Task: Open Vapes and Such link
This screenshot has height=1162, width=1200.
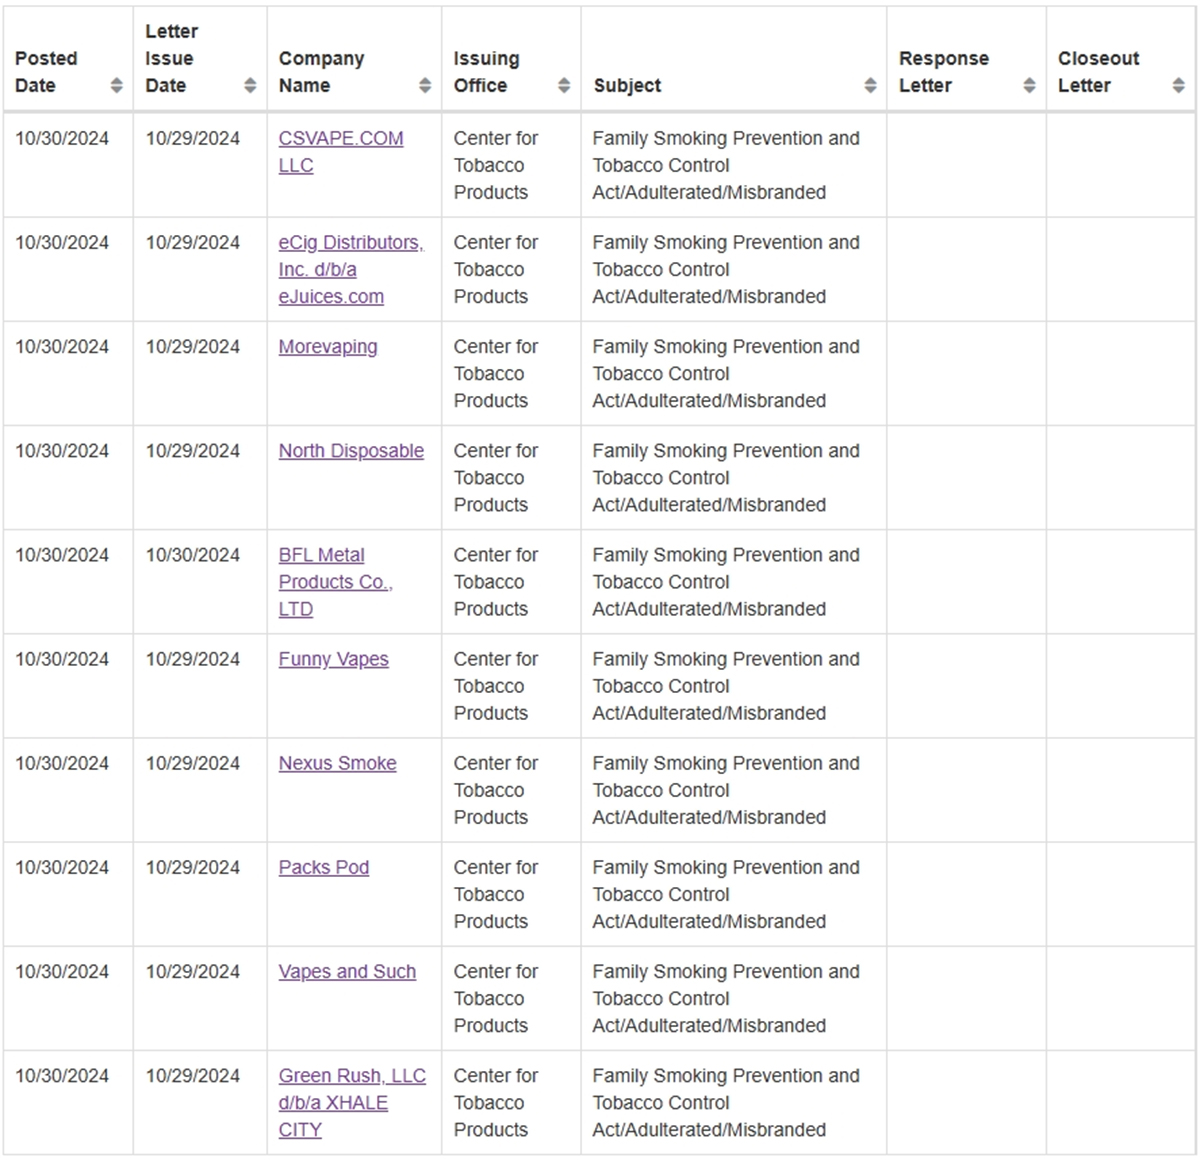Action: pos(347,971)
